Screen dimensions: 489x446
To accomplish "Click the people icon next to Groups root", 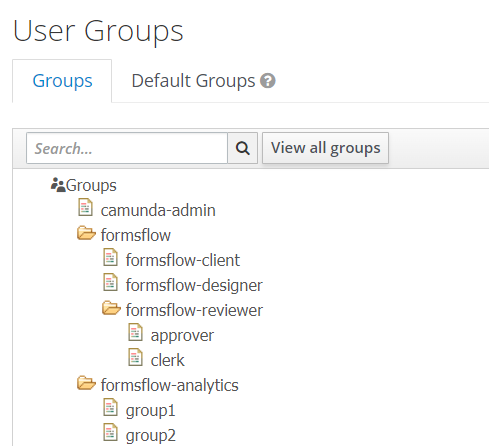I will (x=58, y=185).
